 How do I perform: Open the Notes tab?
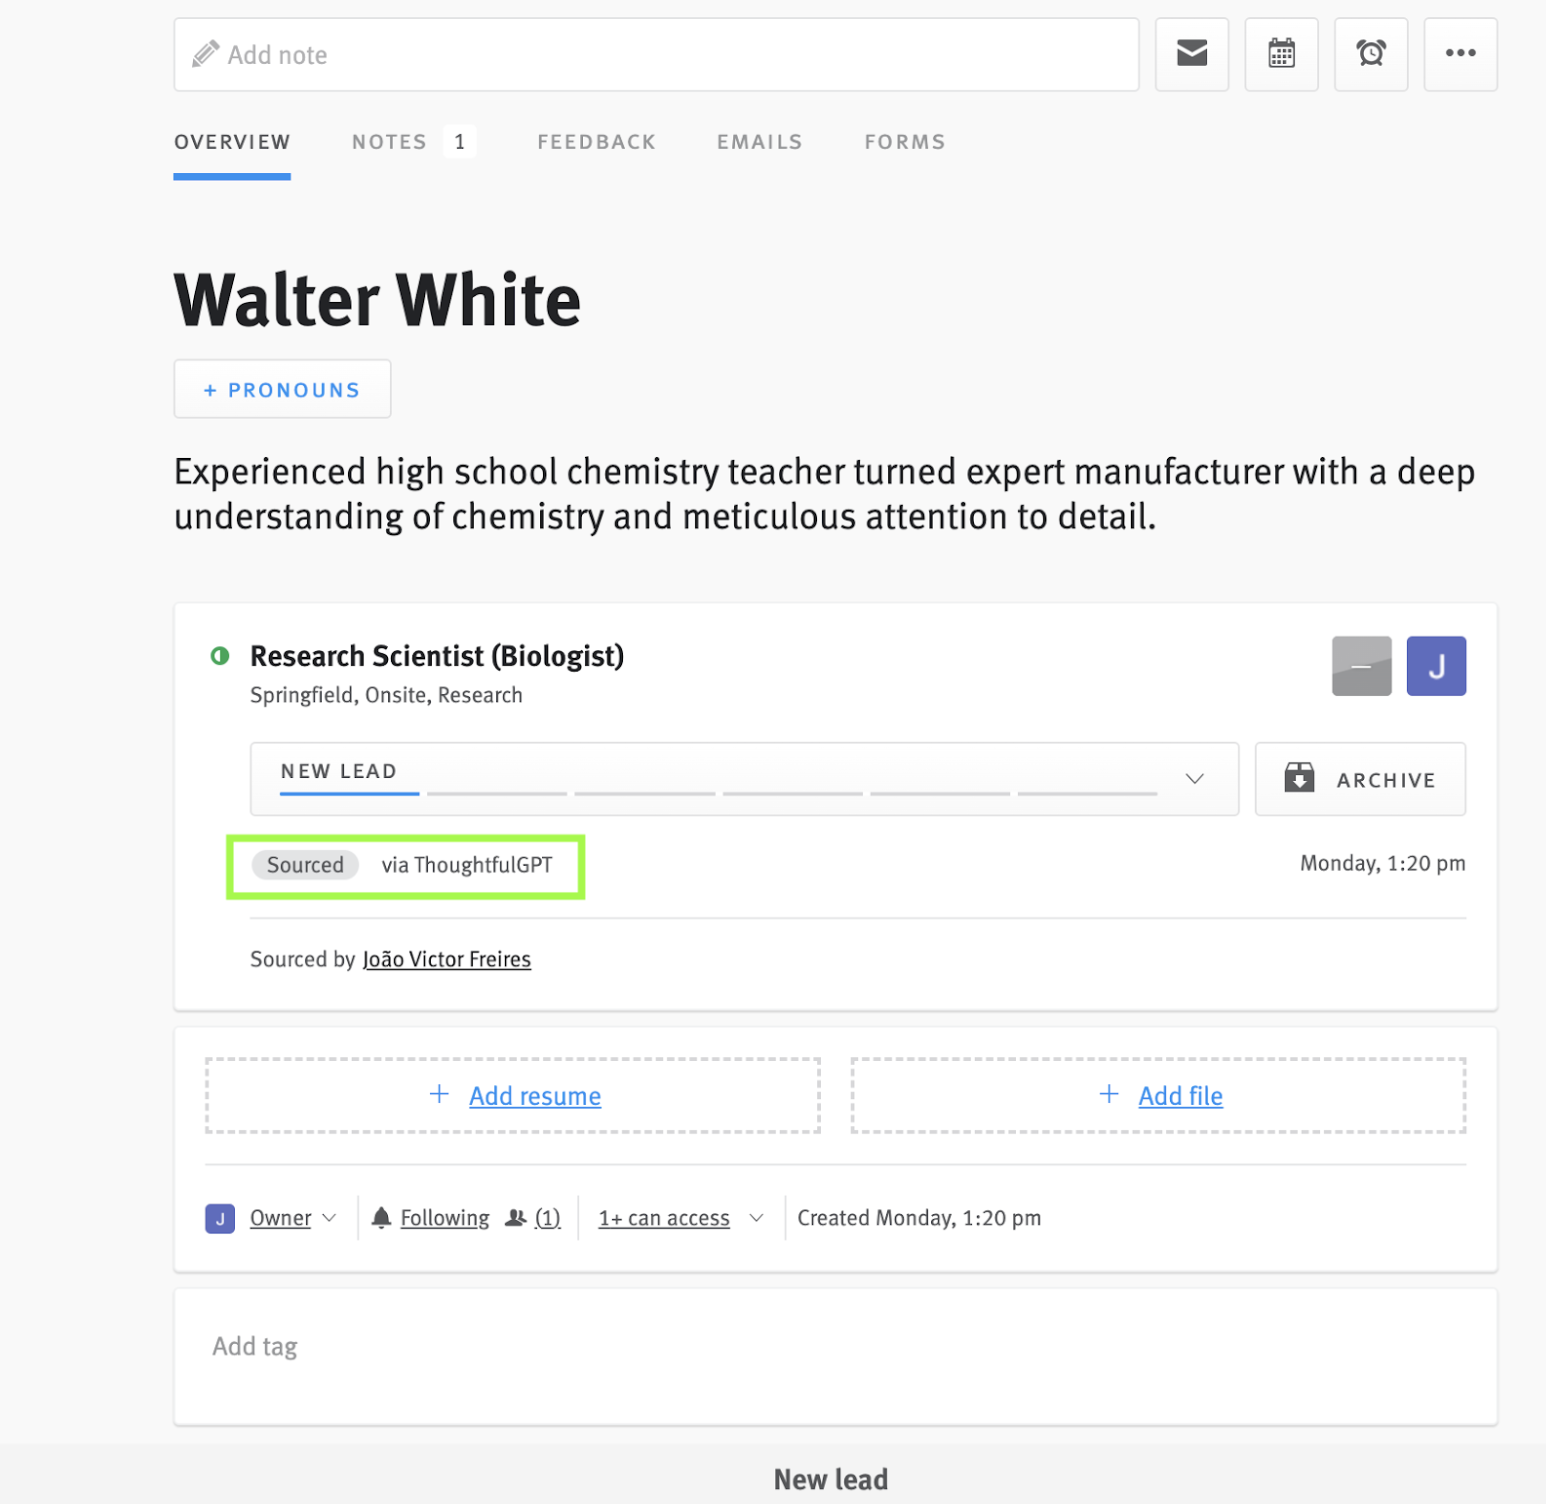pos(389,142)
